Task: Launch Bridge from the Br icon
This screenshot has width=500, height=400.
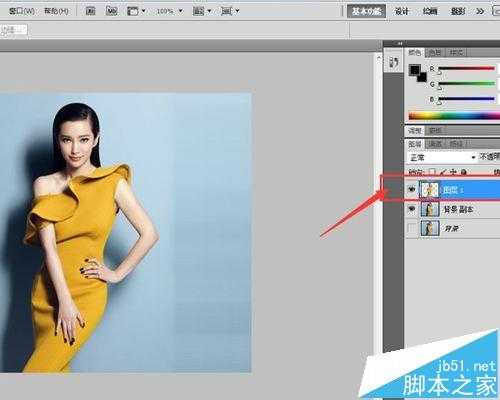Action: pyautogui.click(x=90, y=11)
